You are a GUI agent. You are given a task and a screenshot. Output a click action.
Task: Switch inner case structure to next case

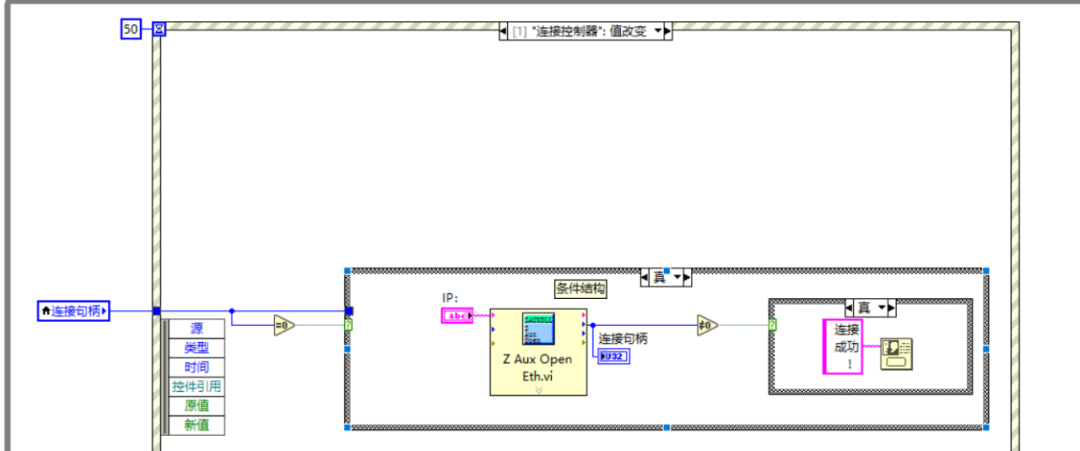coord(891,307)
